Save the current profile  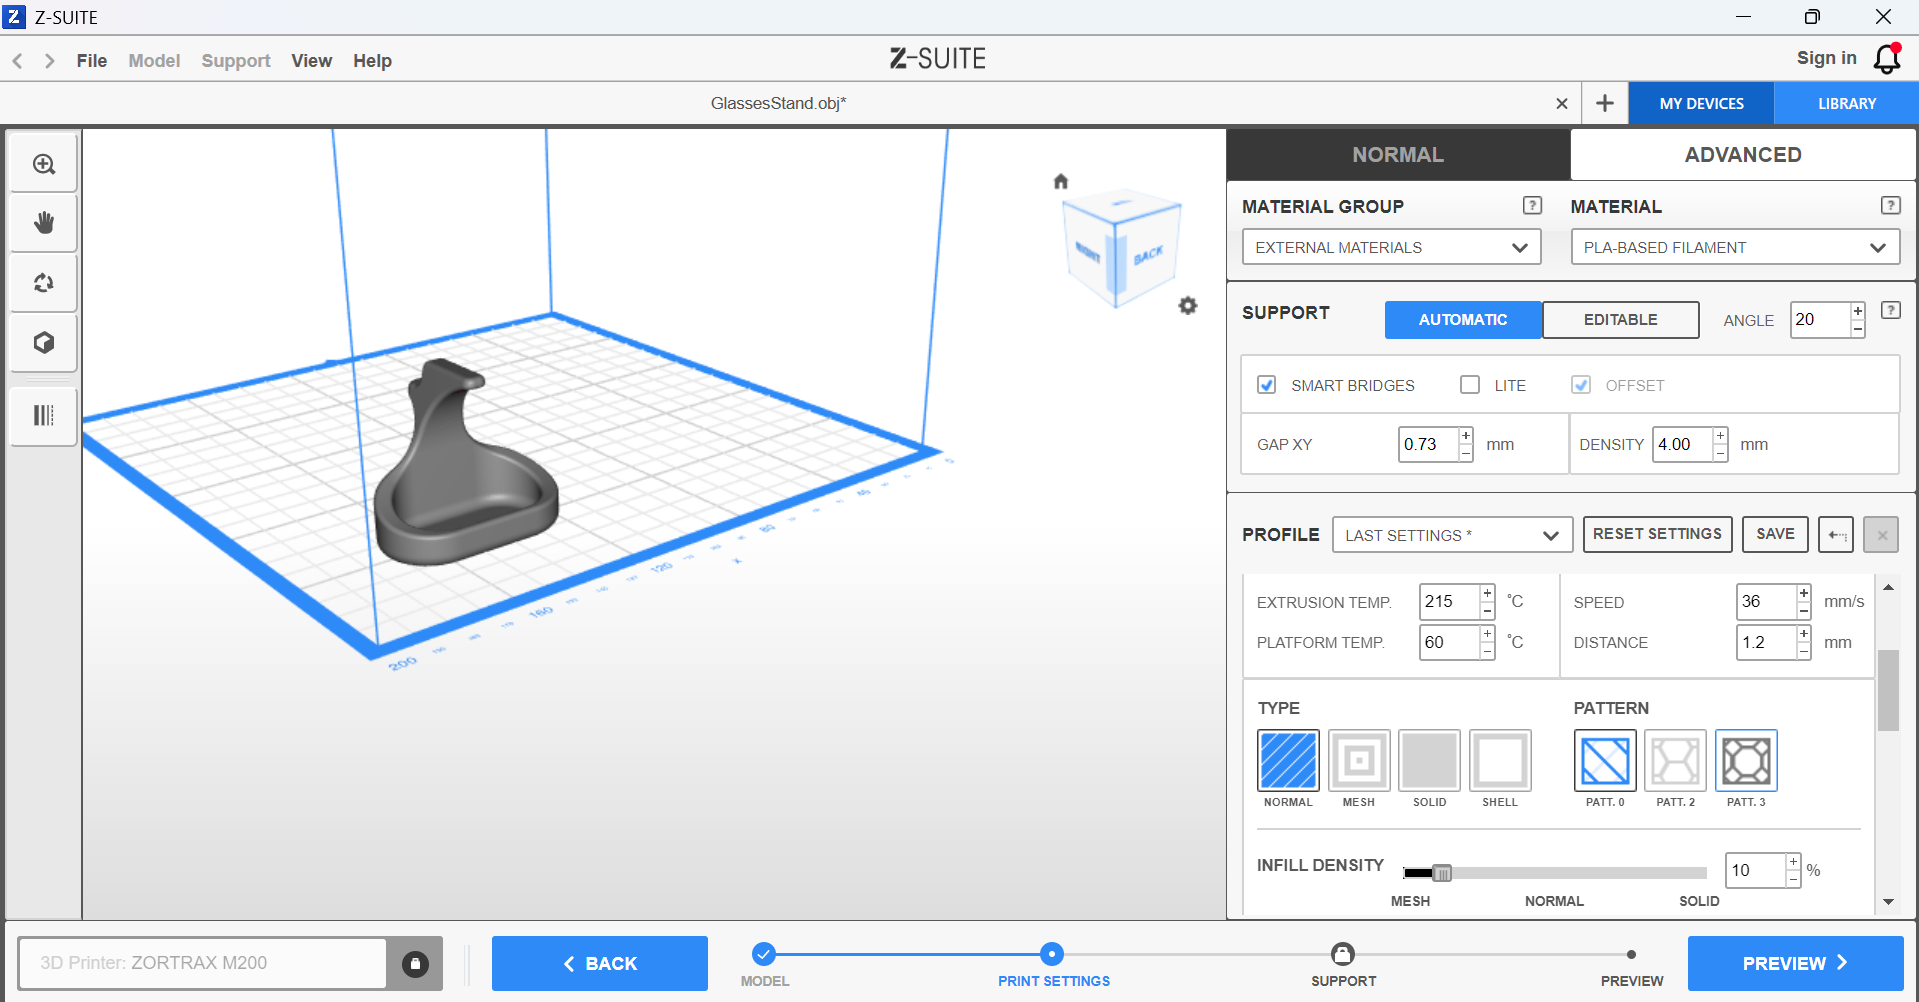[1776, 534]
